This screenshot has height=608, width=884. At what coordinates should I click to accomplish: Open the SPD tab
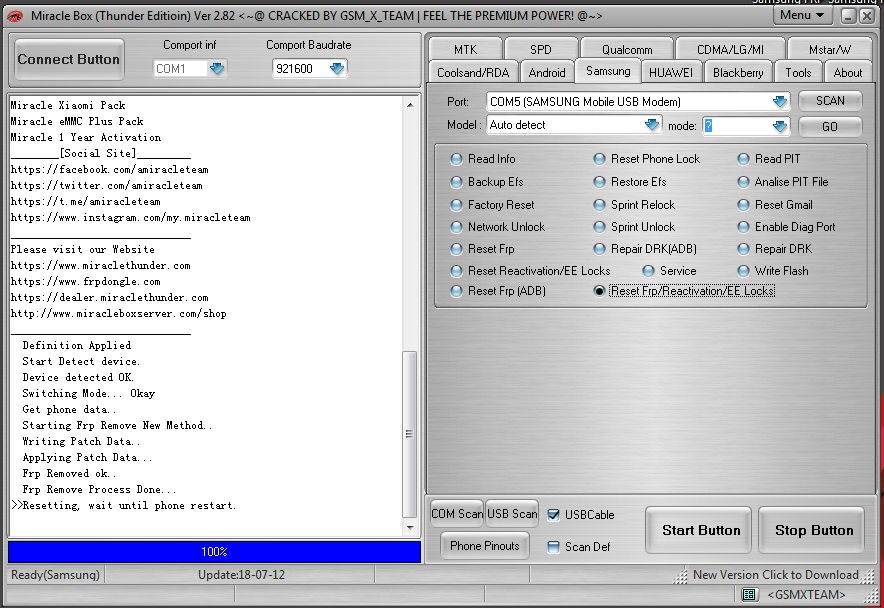[541, 50]
